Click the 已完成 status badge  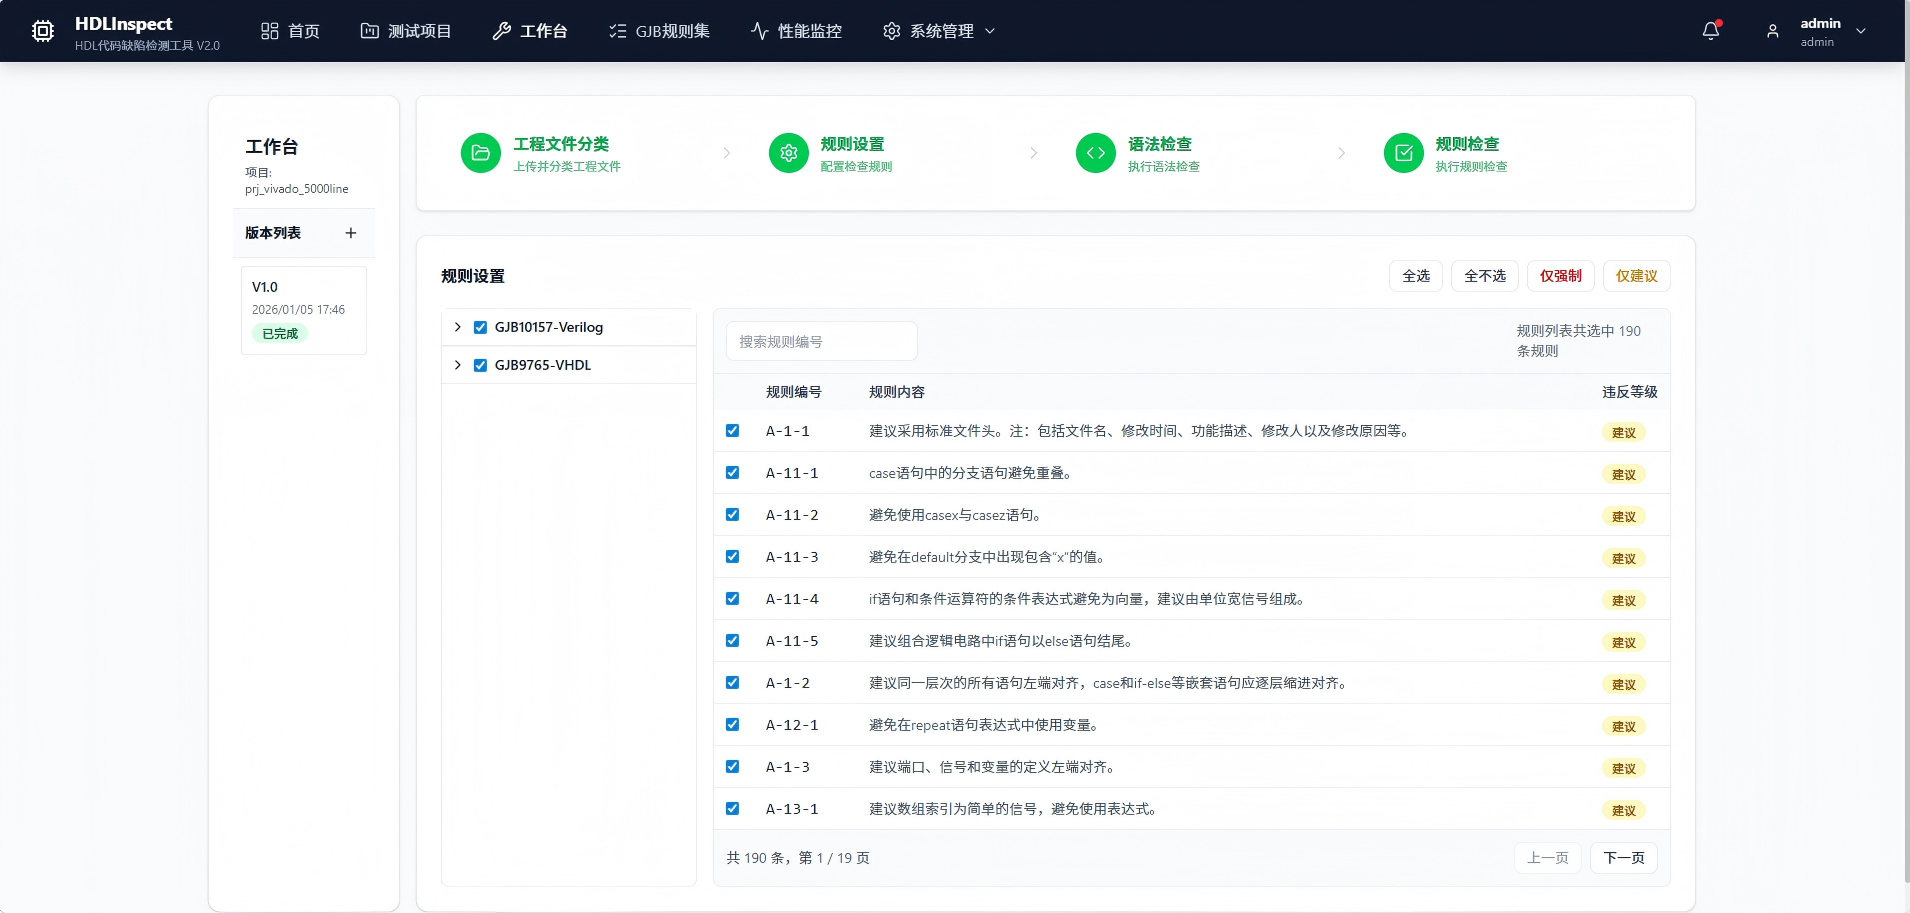(x=280, y=334)
